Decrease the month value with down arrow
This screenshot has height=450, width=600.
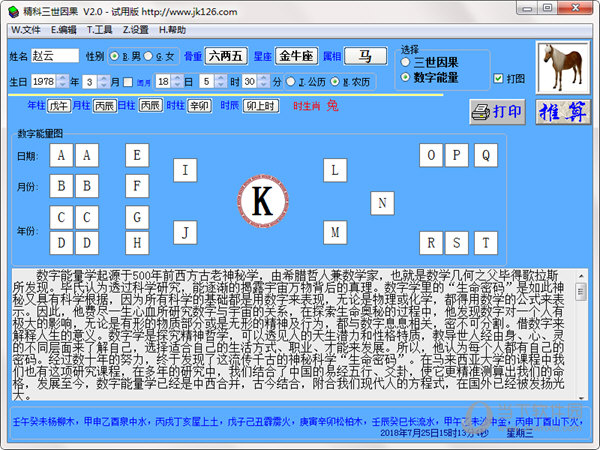tap(103, 85)
